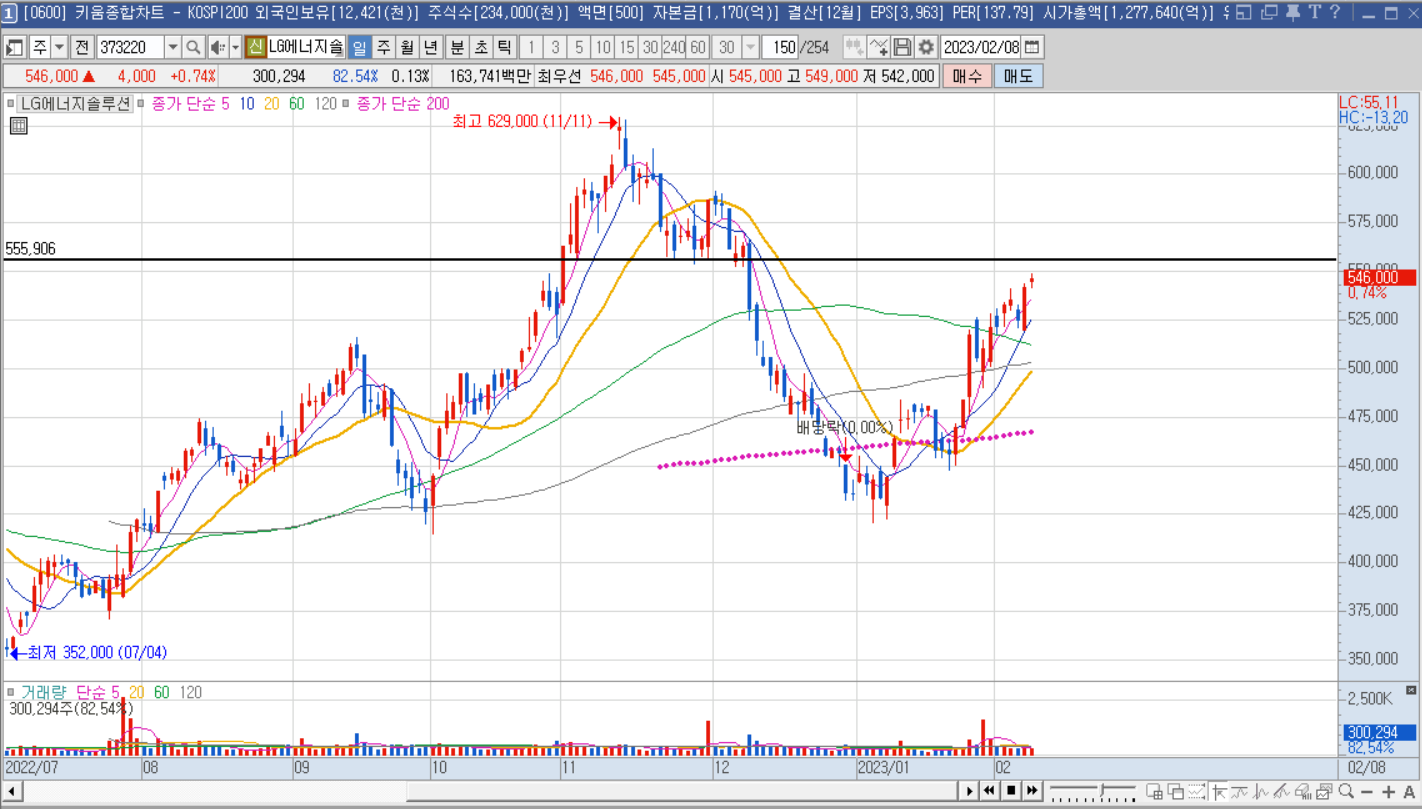This screenshot has width=1422, height=809.
Task: Click the LG에너지솔루션 series label in the chart legend
Action: pos(75,103)
